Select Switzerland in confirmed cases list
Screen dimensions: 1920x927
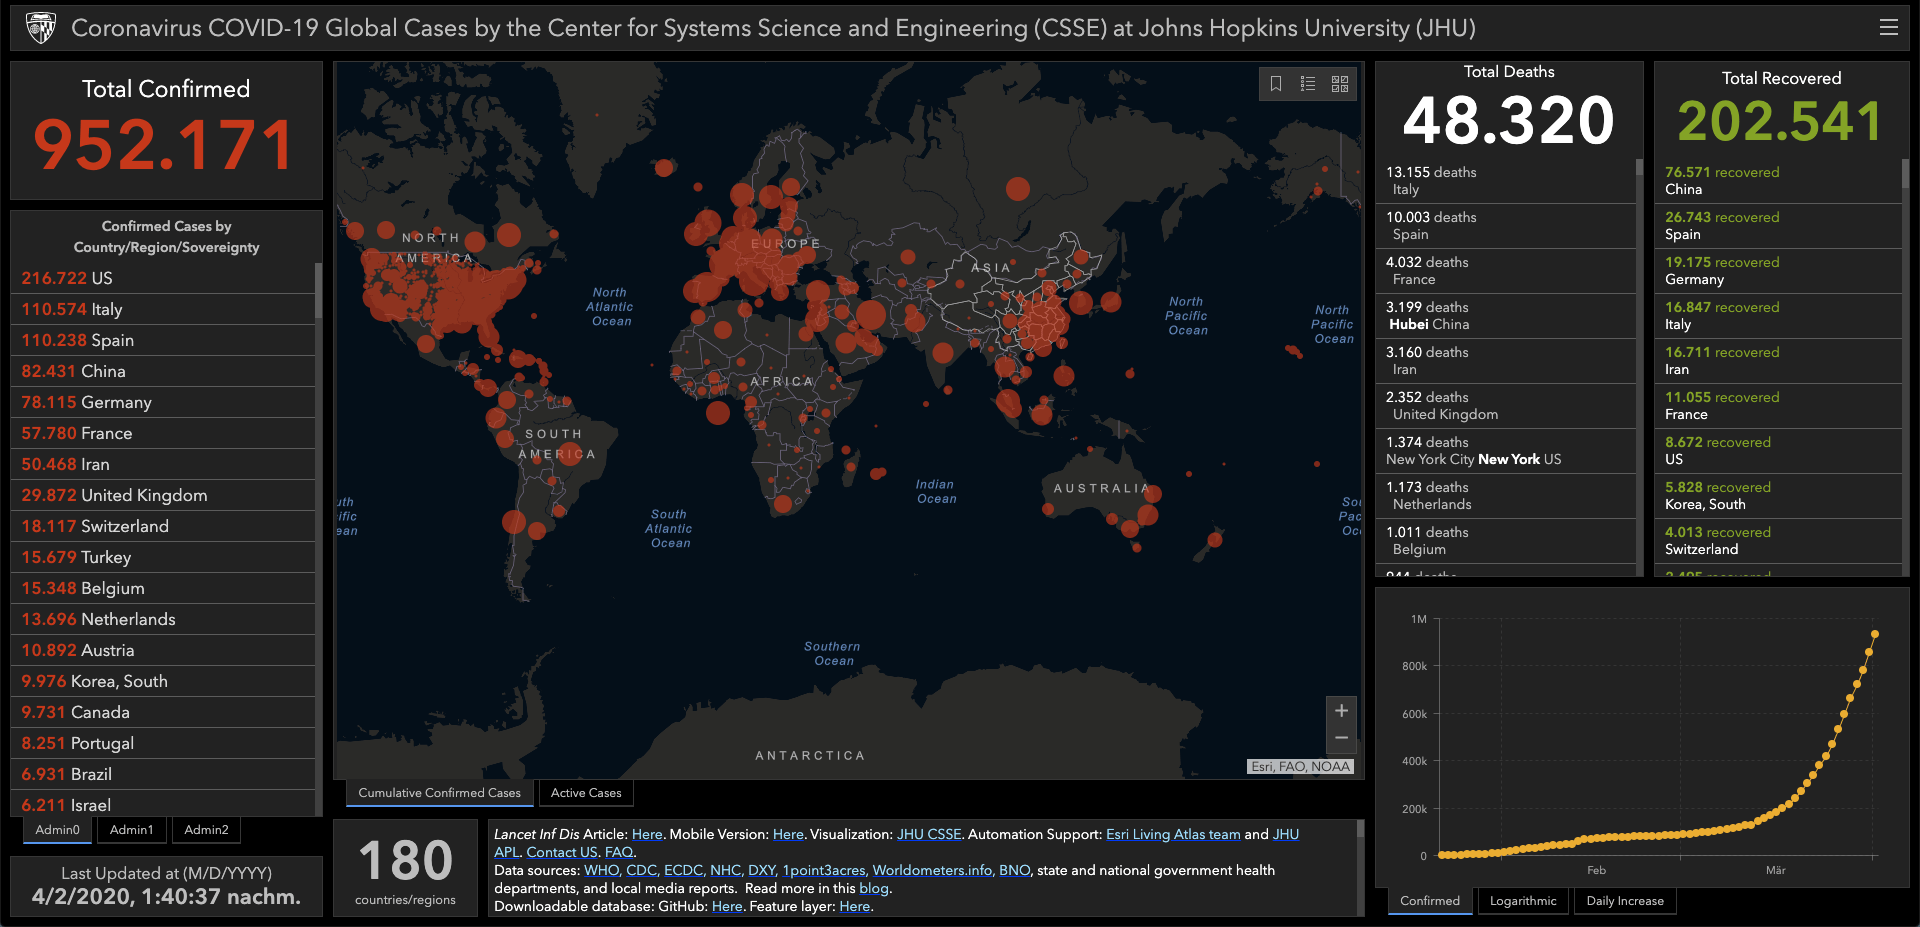coord(124,527)
